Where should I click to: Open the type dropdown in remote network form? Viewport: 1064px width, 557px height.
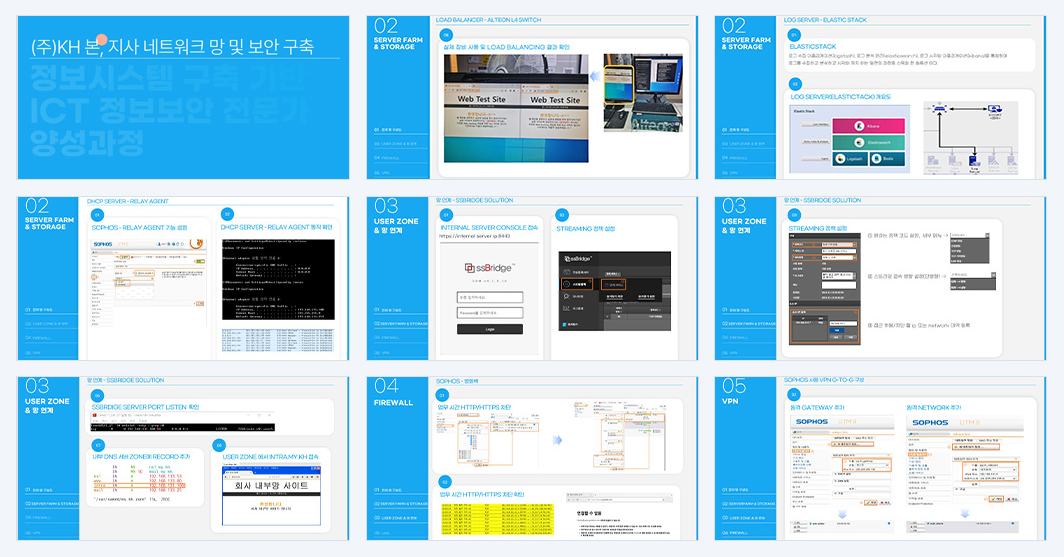[x=997, y=469]
